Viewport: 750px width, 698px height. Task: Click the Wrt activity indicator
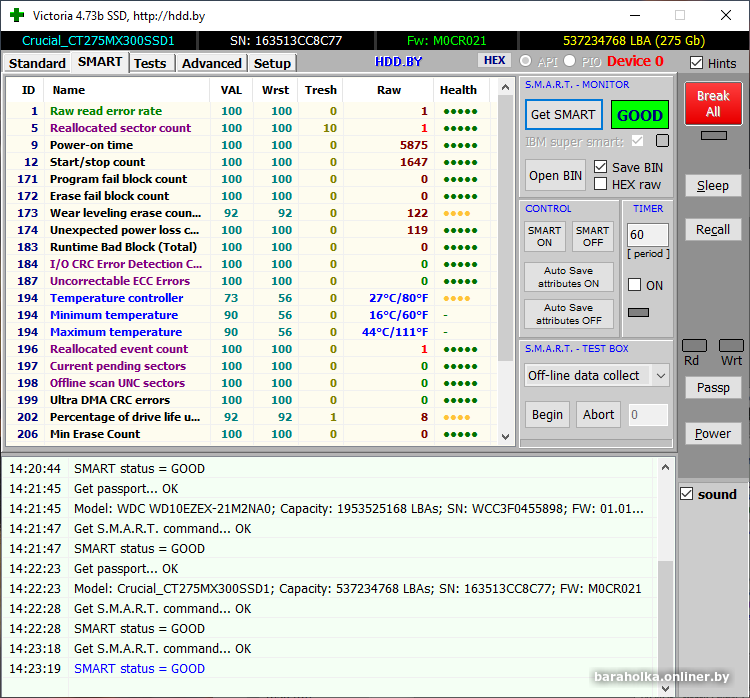coord(731,345)
